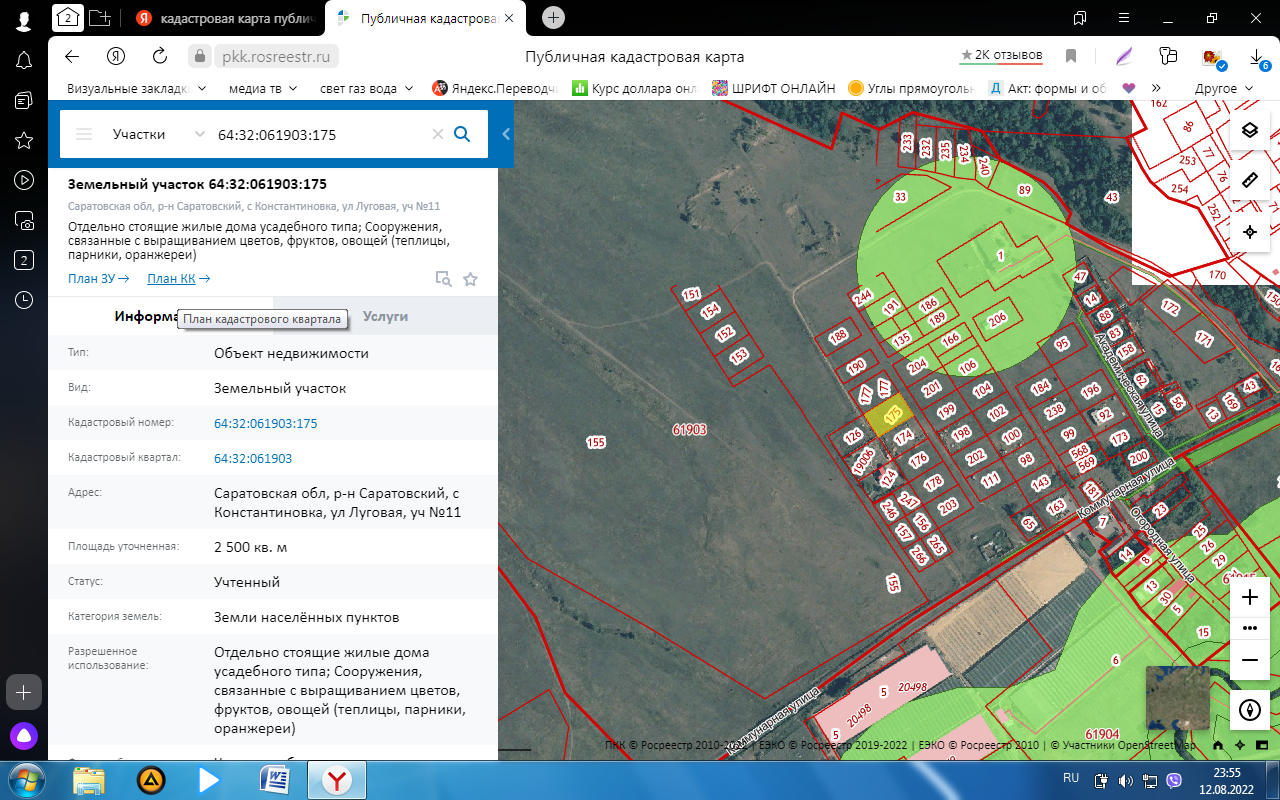
Task: Reset map orientation with the compass button
Action: (1249, 711)
